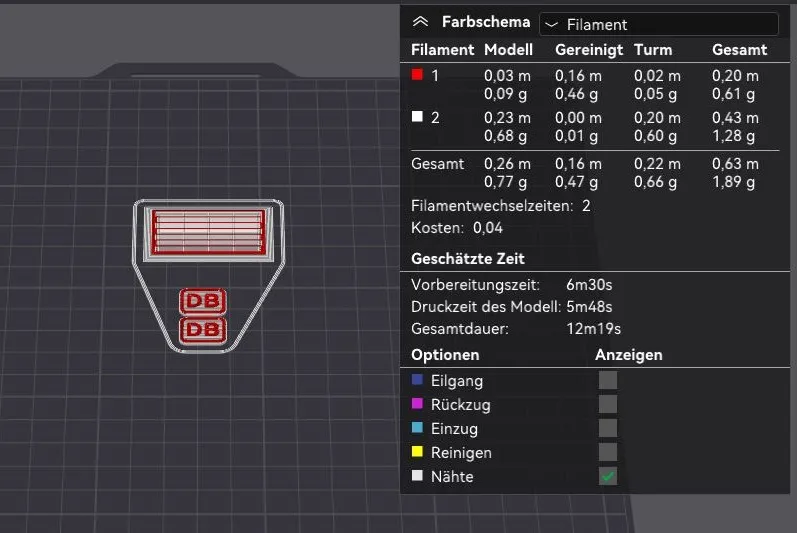Enable the Reinigen display checkbox
The image size is (797, 533).
pyautogui.click(x=607, y=452)
